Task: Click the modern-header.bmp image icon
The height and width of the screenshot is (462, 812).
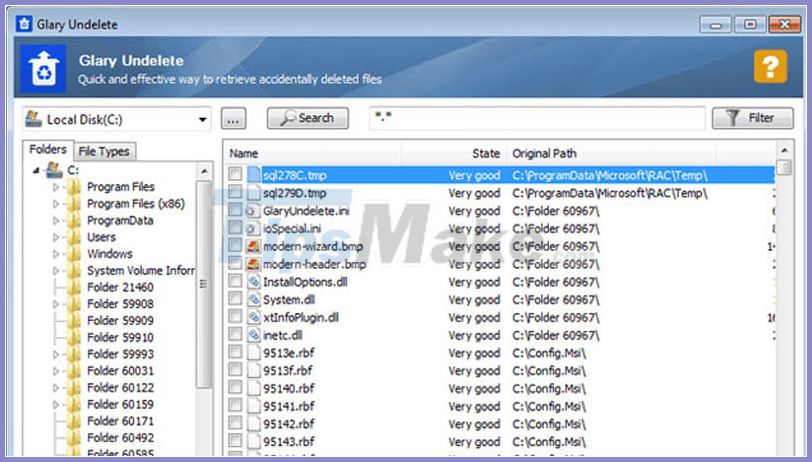Action: pyautogui.click(x=253, y=264)
